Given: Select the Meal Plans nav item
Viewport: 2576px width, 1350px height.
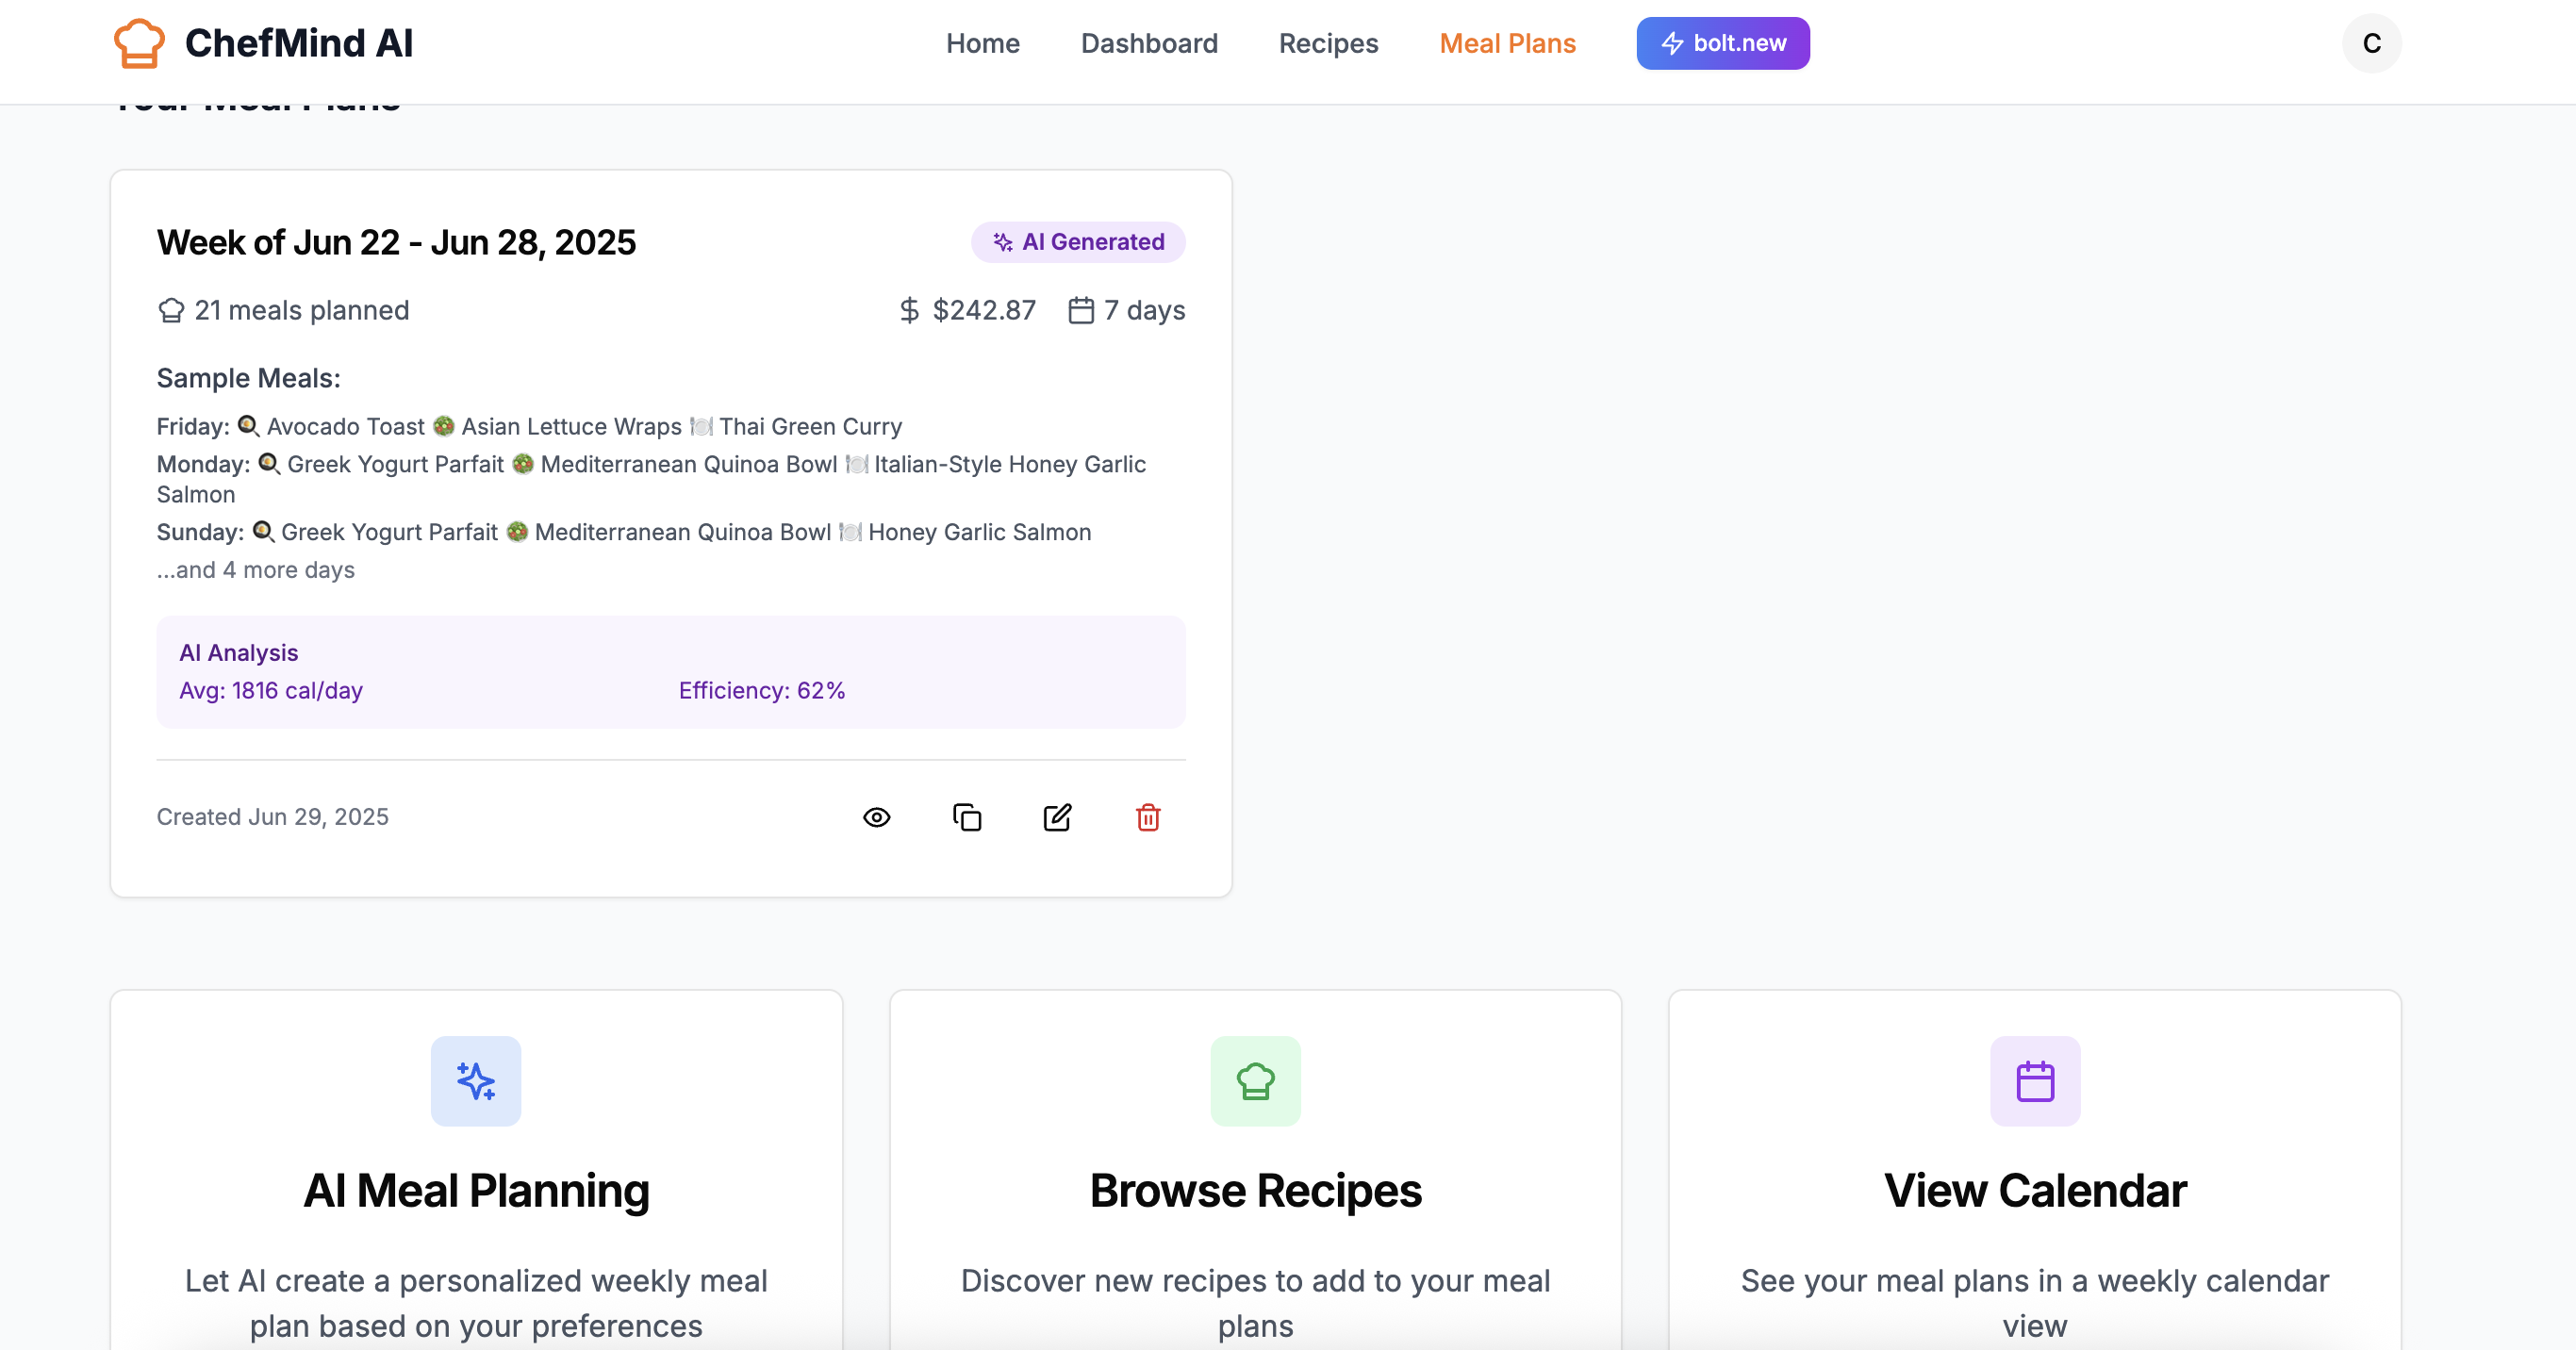Looking at the screenshot, I should pyautogui.click(x=1507, y=43).
